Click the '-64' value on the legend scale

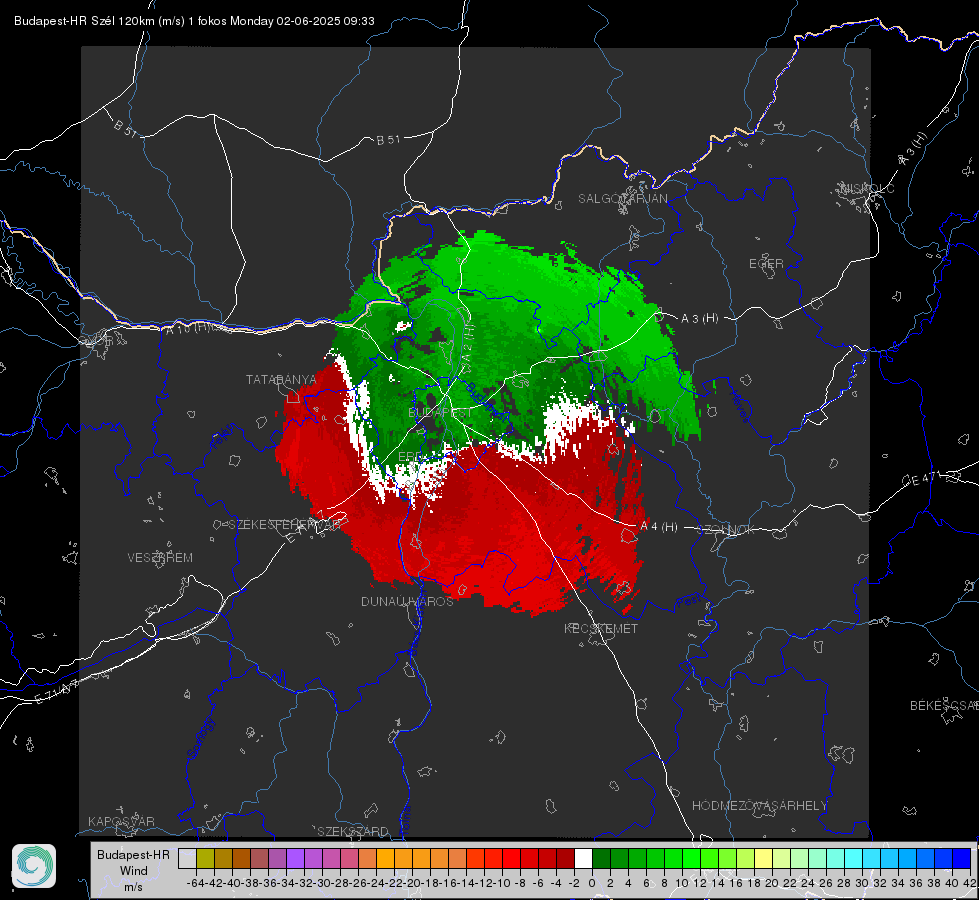[x=195, y=883]
